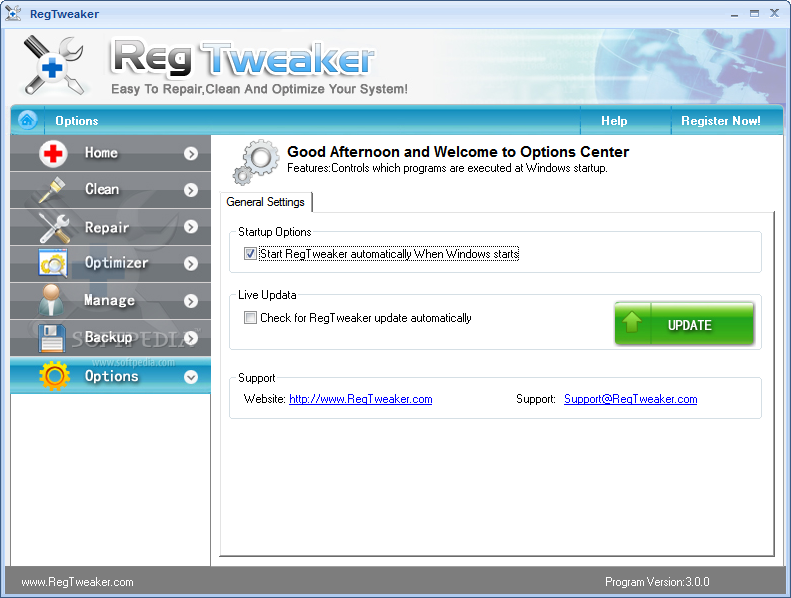This screenshot has height=598, width=791.
Task: Click the Options label in the blue bar
Action: coord(77,121)
